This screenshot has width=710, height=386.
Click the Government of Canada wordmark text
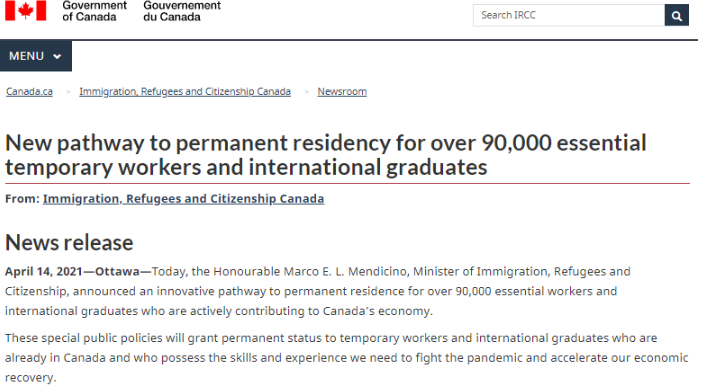point(95,11)
